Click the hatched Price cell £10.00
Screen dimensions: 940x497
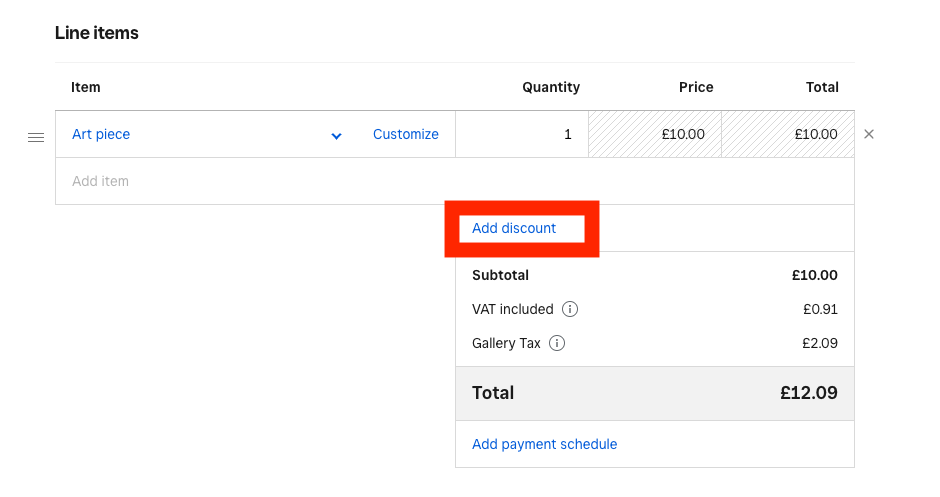654,134
